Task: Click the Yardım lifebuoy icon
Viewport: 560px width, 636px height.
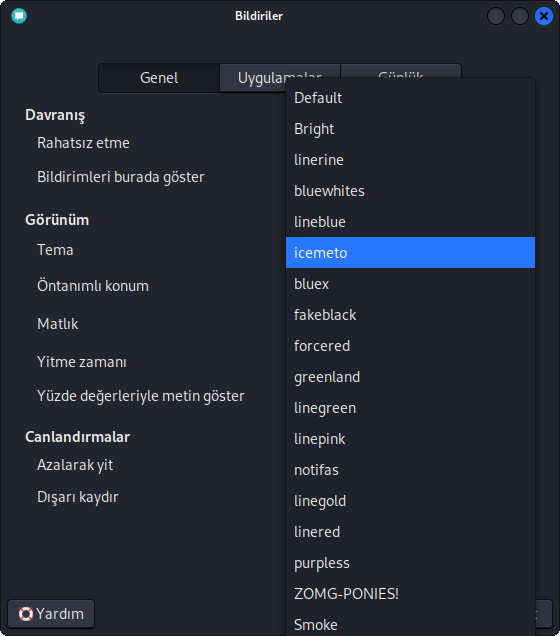Action: click(26, 614)
